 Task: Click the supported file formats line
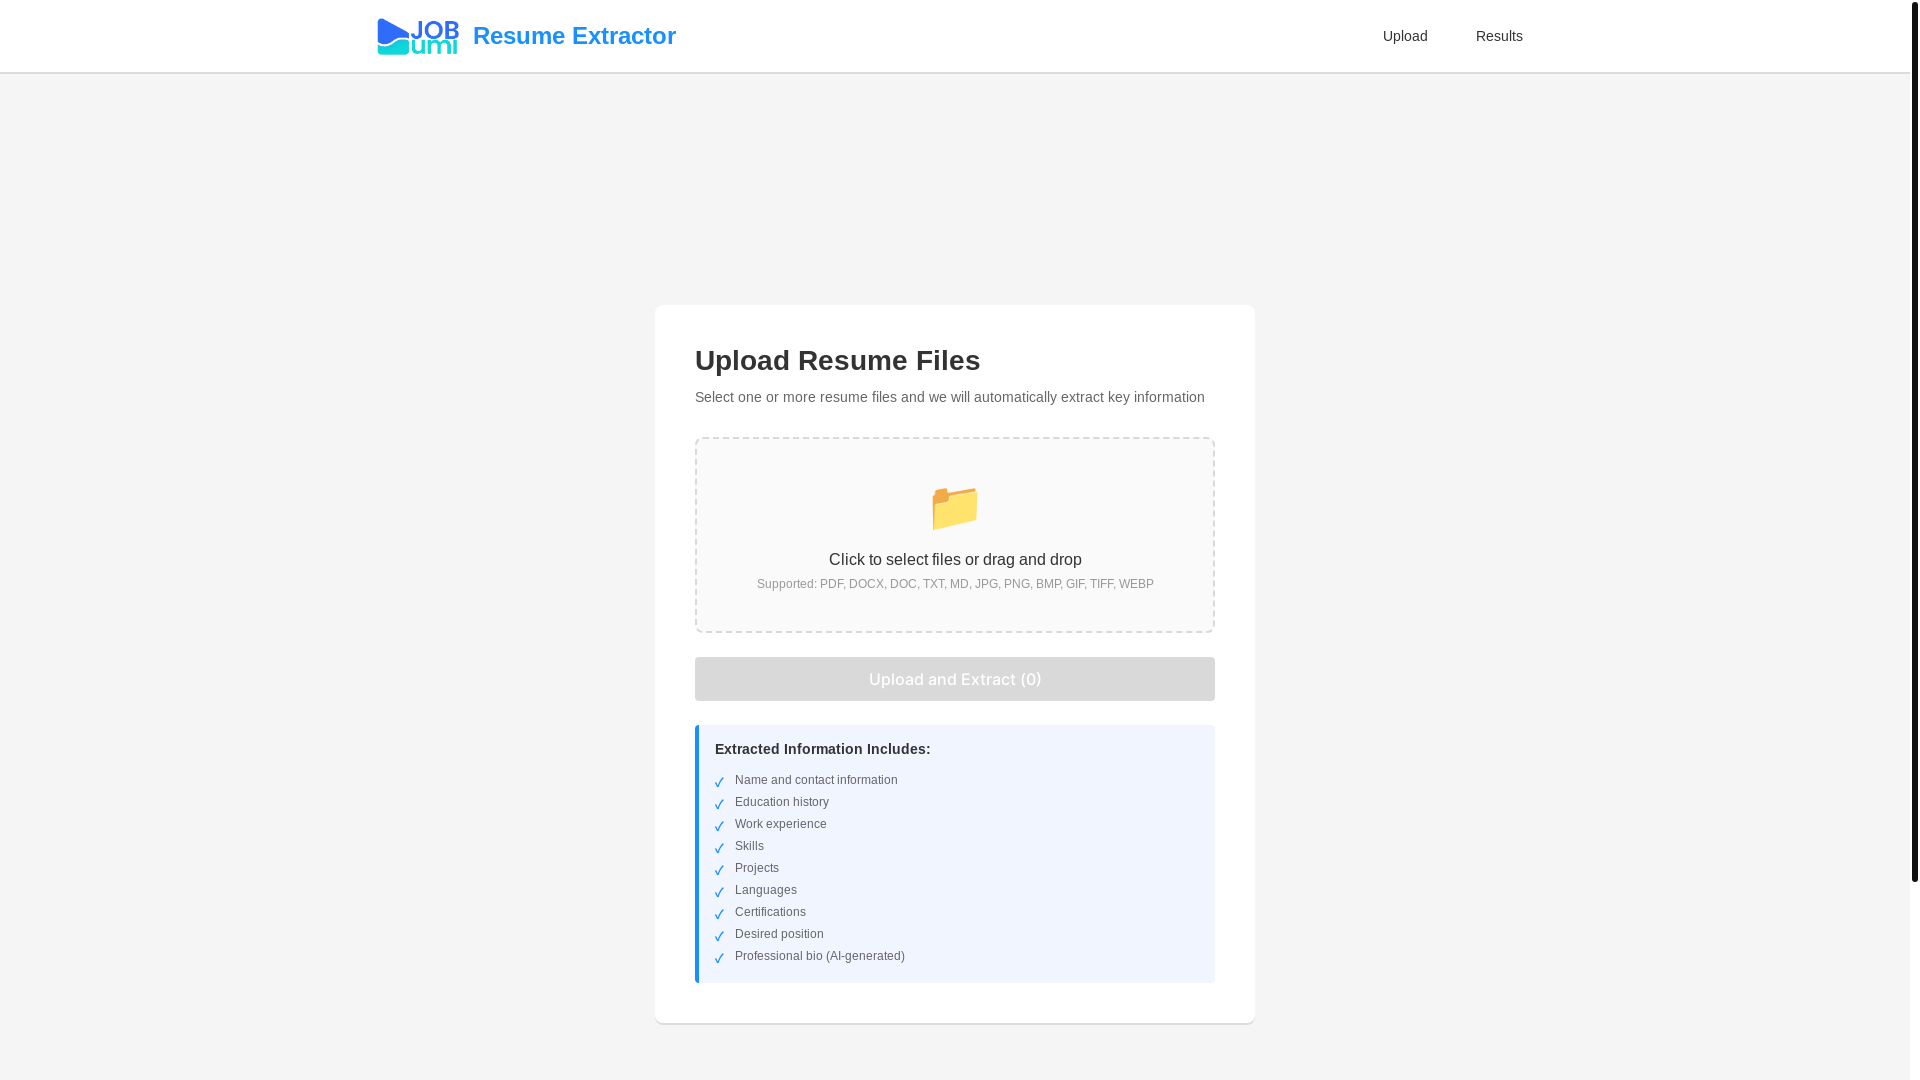pos(955,584)
